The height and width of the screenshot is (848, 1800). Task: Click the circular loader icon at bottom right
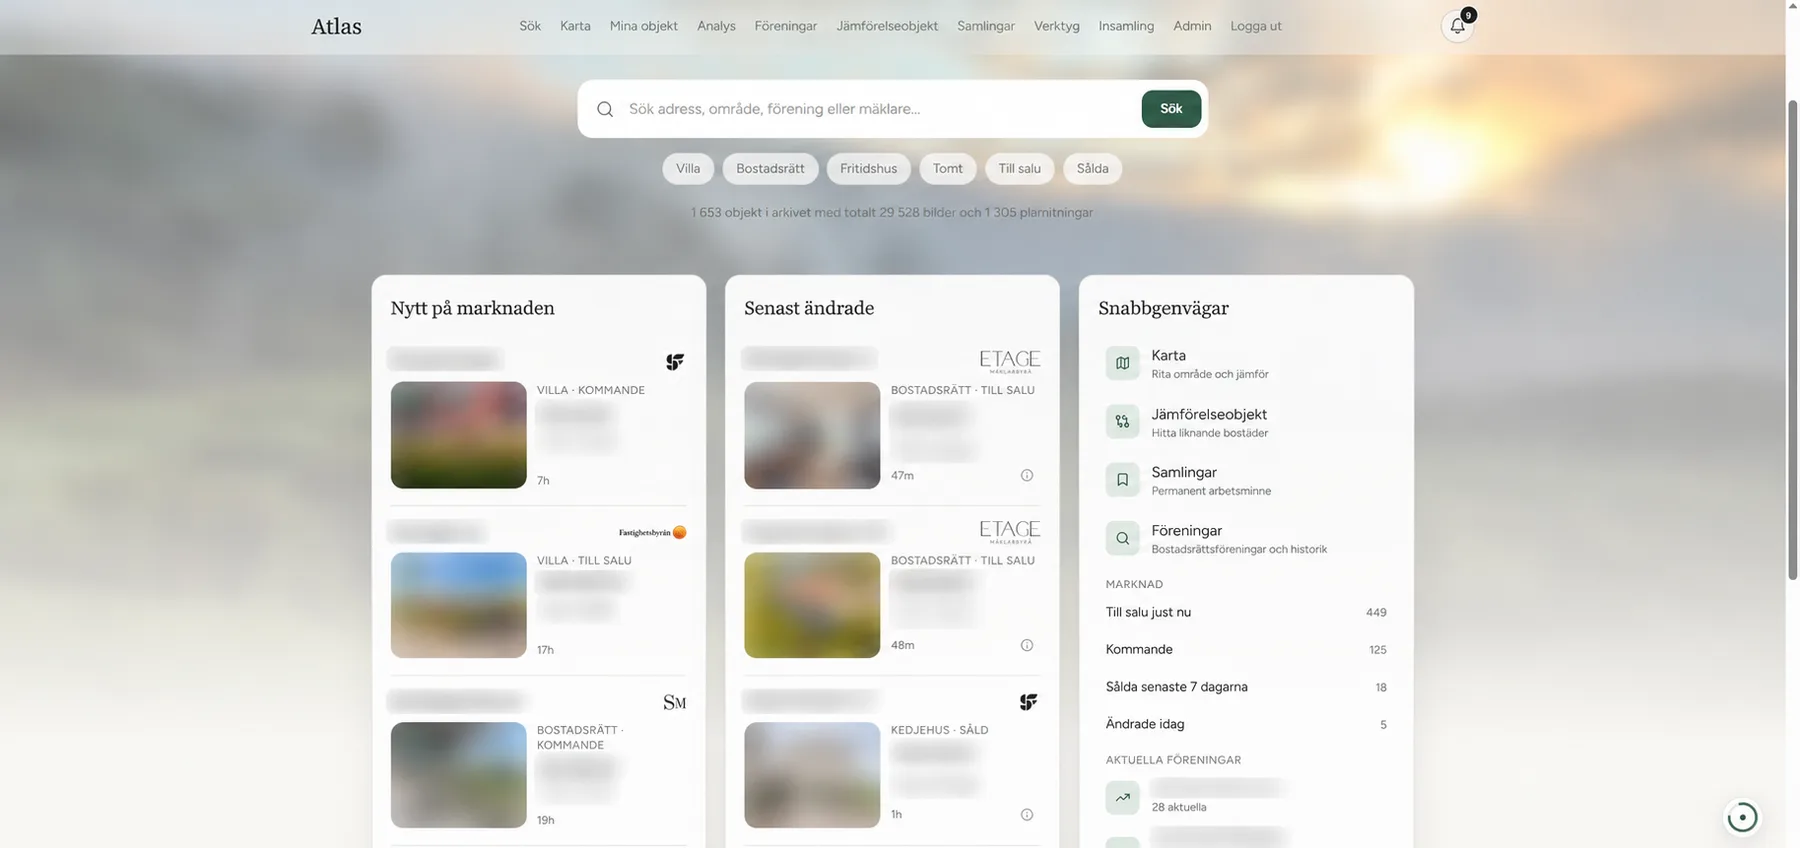[1742, 817]
